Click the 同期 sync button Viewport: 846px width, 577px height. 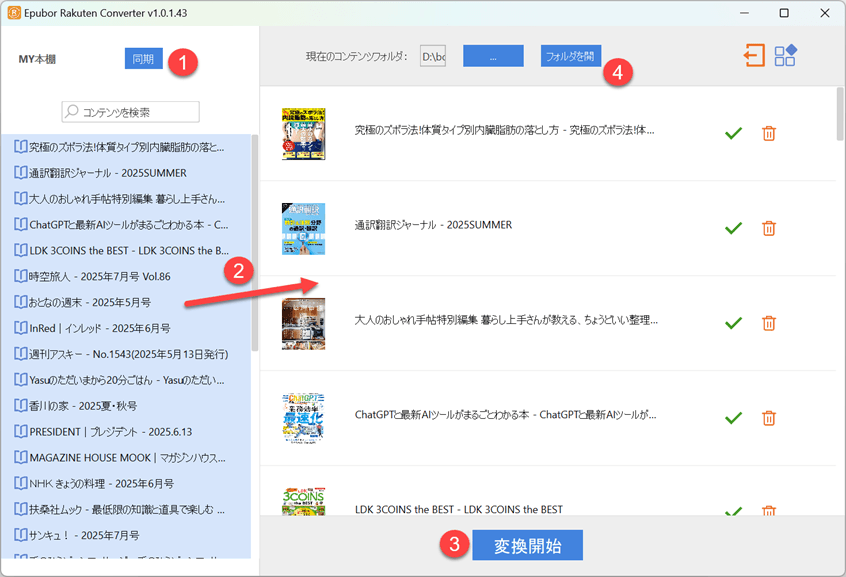[x=141, y=59]
